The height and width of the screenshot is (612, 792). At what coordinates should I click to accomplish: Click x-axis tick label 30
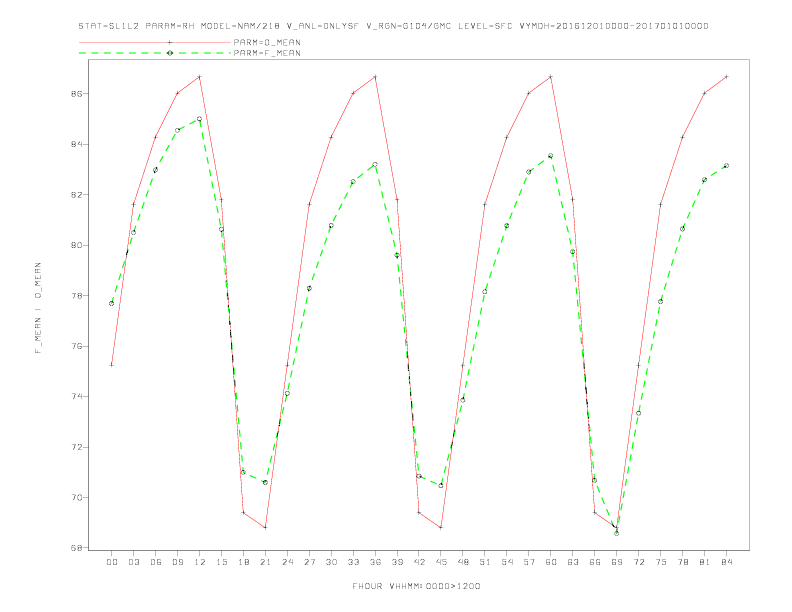[331, 562]
